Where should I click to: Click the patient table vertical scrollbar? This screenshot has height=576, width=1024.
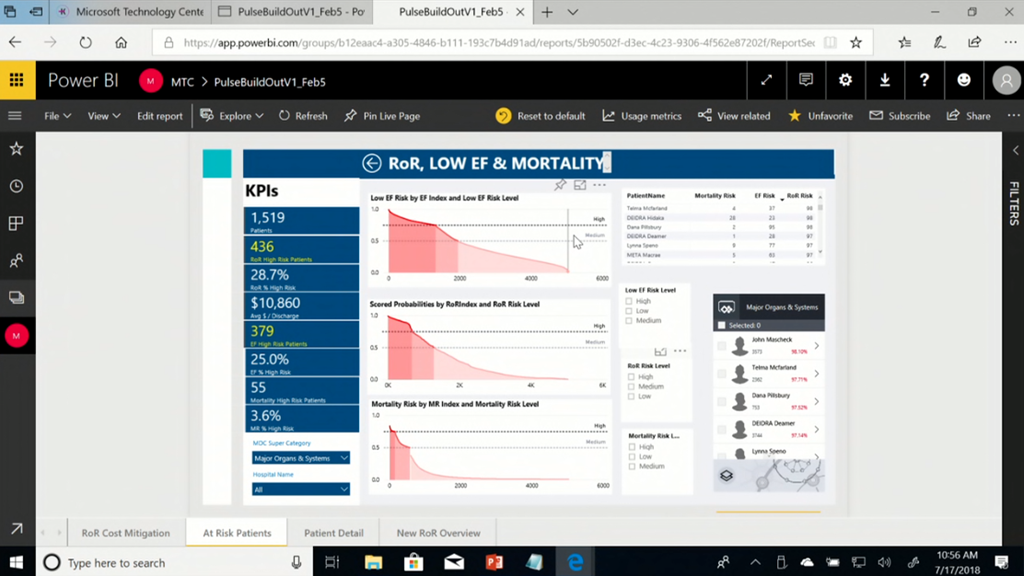pos(820,225)
